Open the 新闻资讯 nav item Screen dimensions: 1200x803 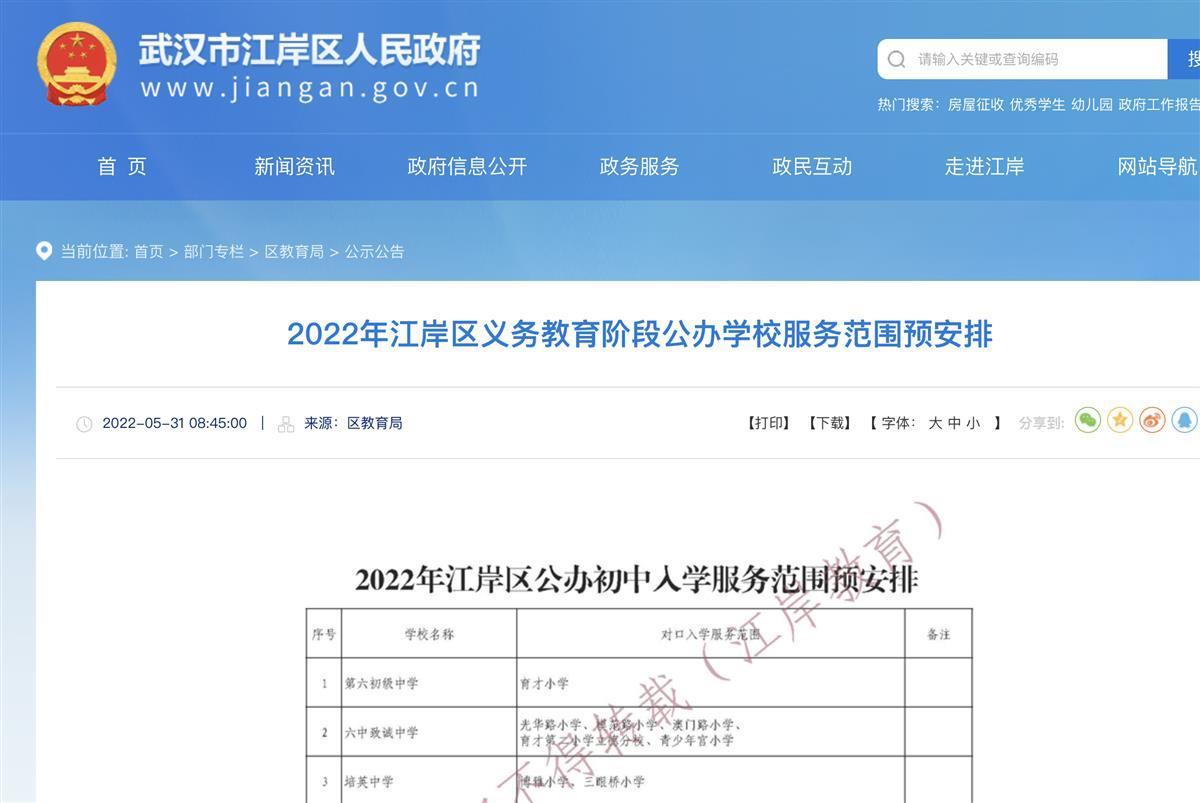coord(294,167)
